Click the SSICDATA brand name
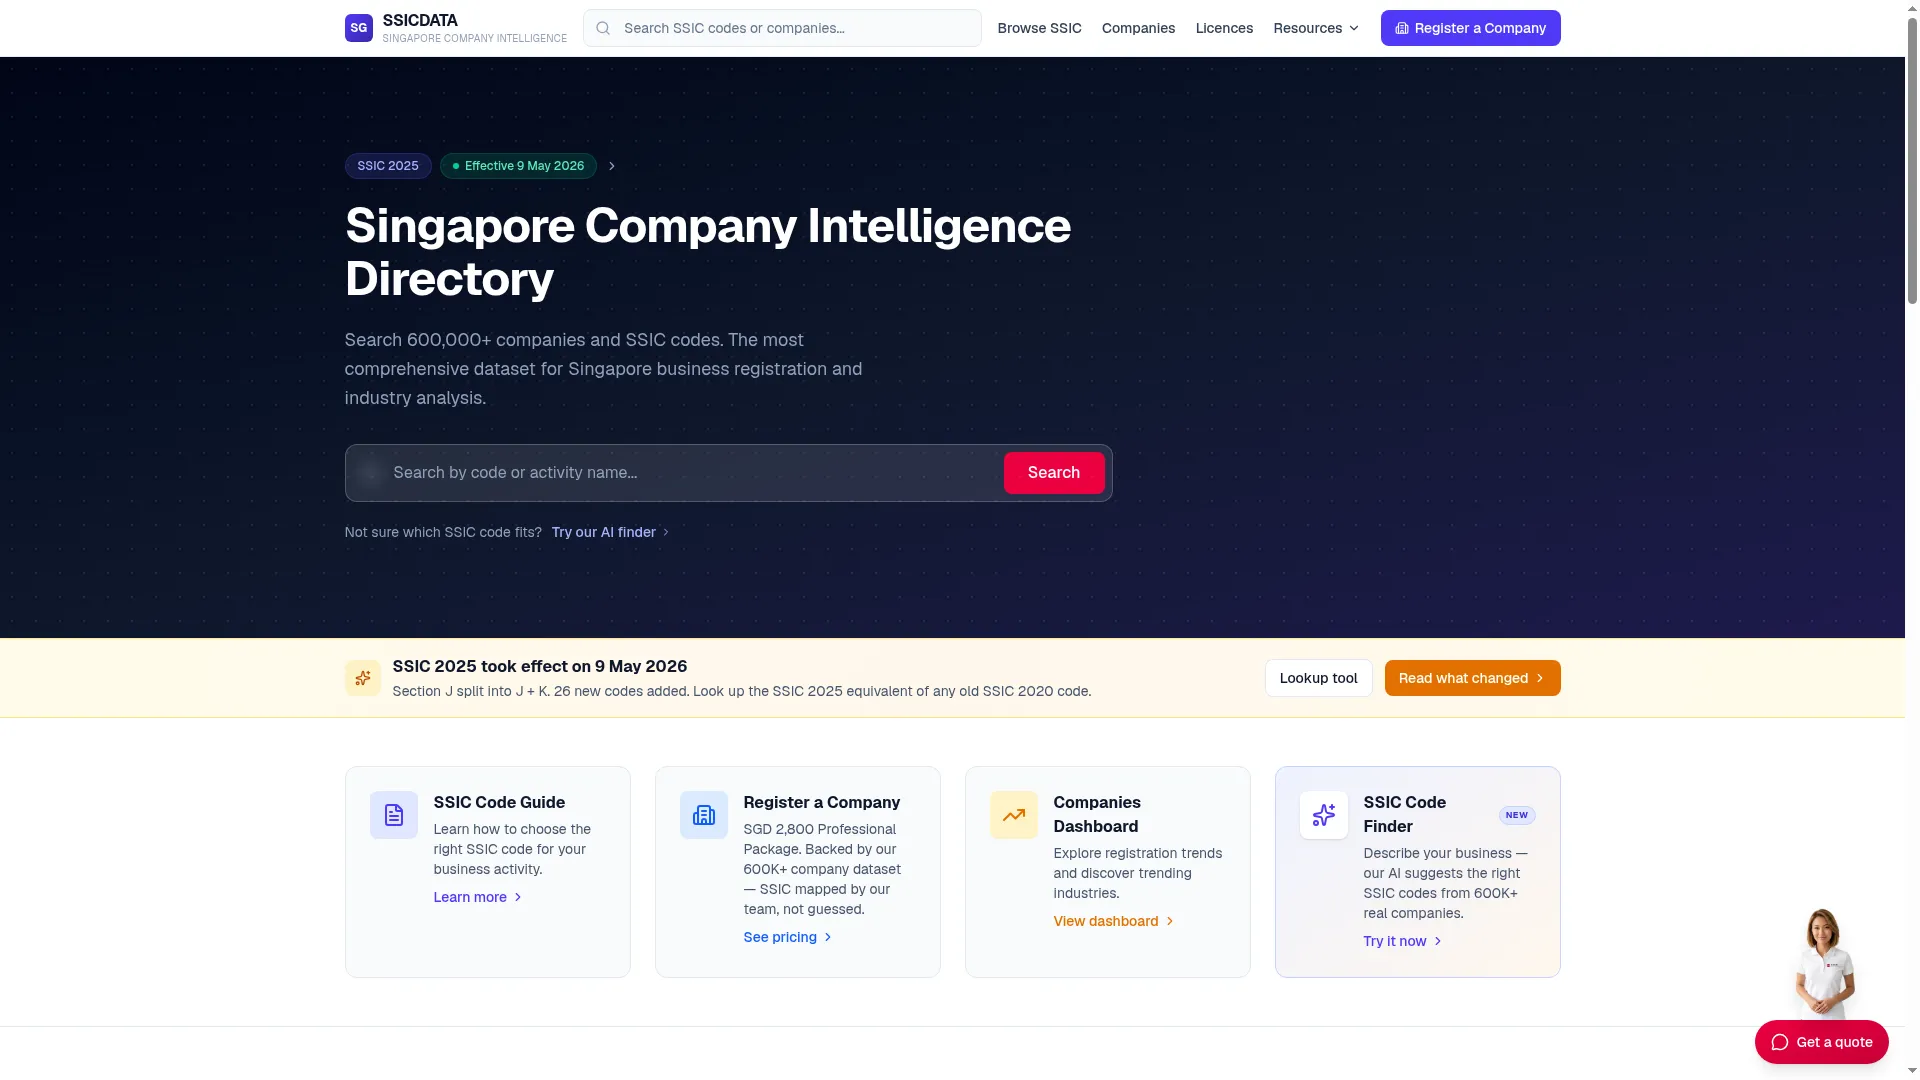Viewport: 1920px width, 1080px height. (420, 20)
